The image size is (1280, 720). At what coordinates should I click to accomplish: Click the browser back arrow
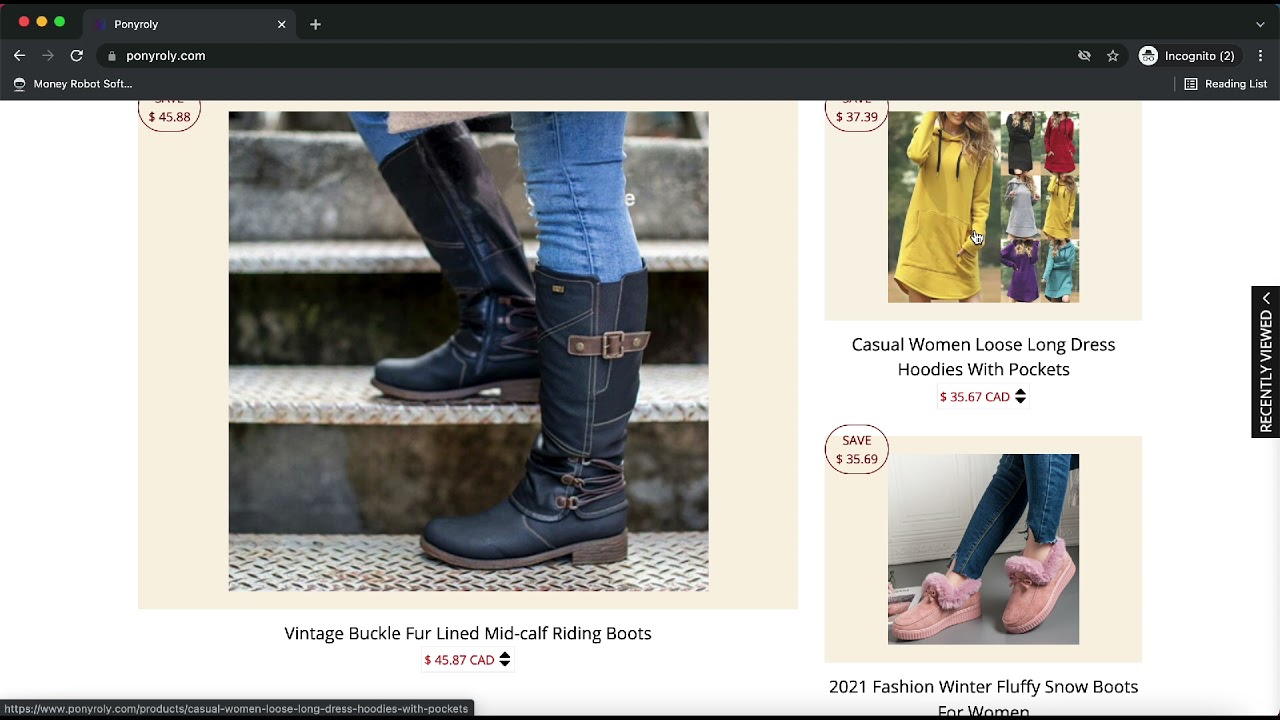tap(19, 56)
